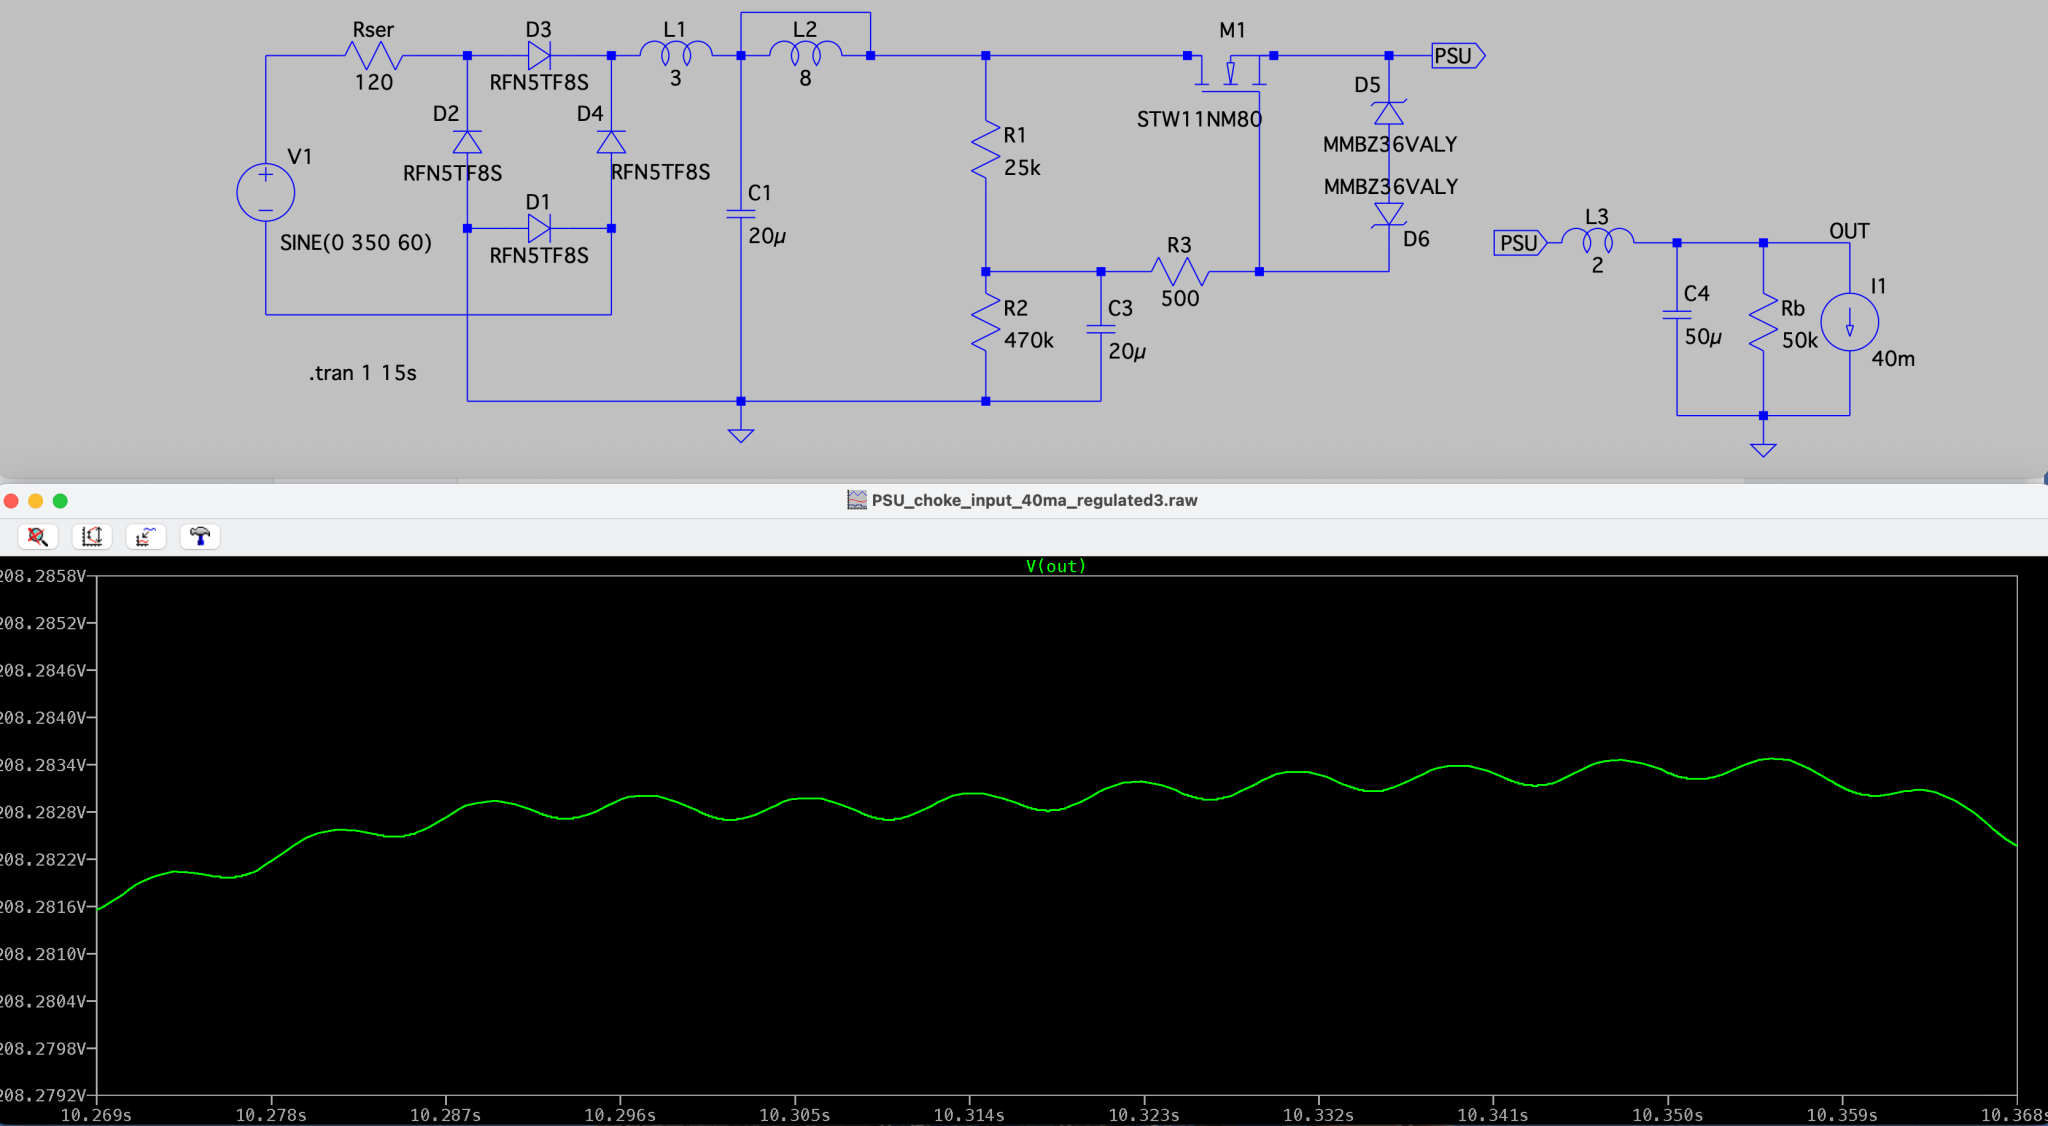This screenshot has width=2048, height=1126.
Task: Click the 208.2858V top Y-axis label
Action: pos(43,576)
